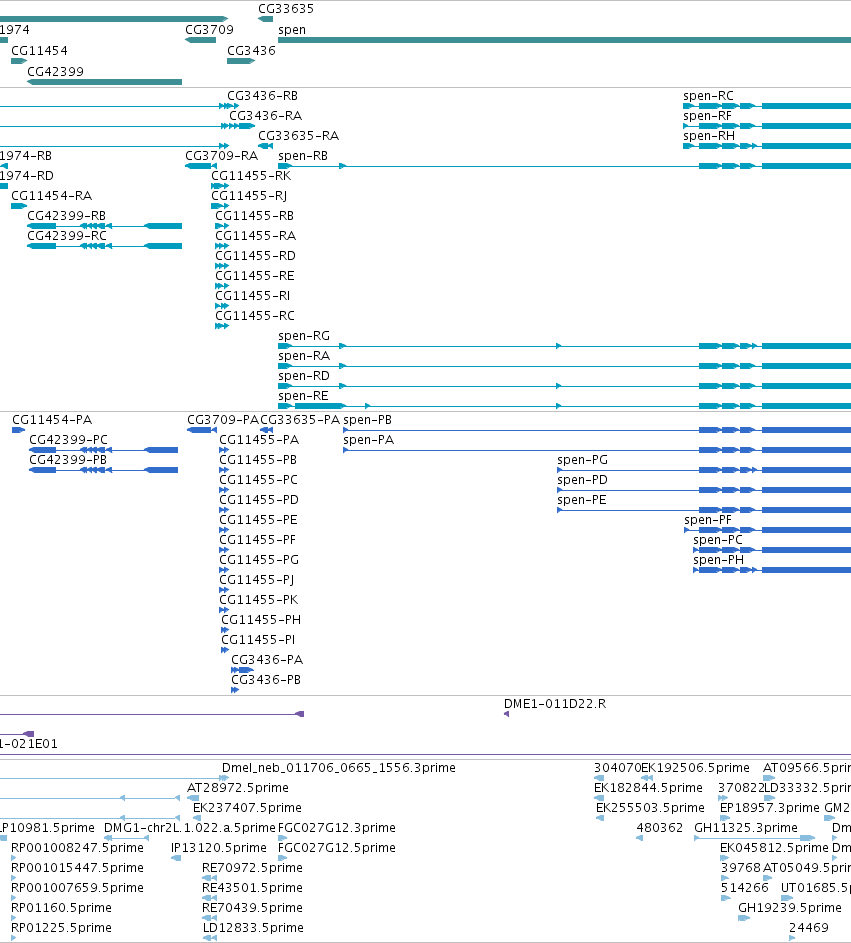Select protein CG42399-PC

coord(103,450)
